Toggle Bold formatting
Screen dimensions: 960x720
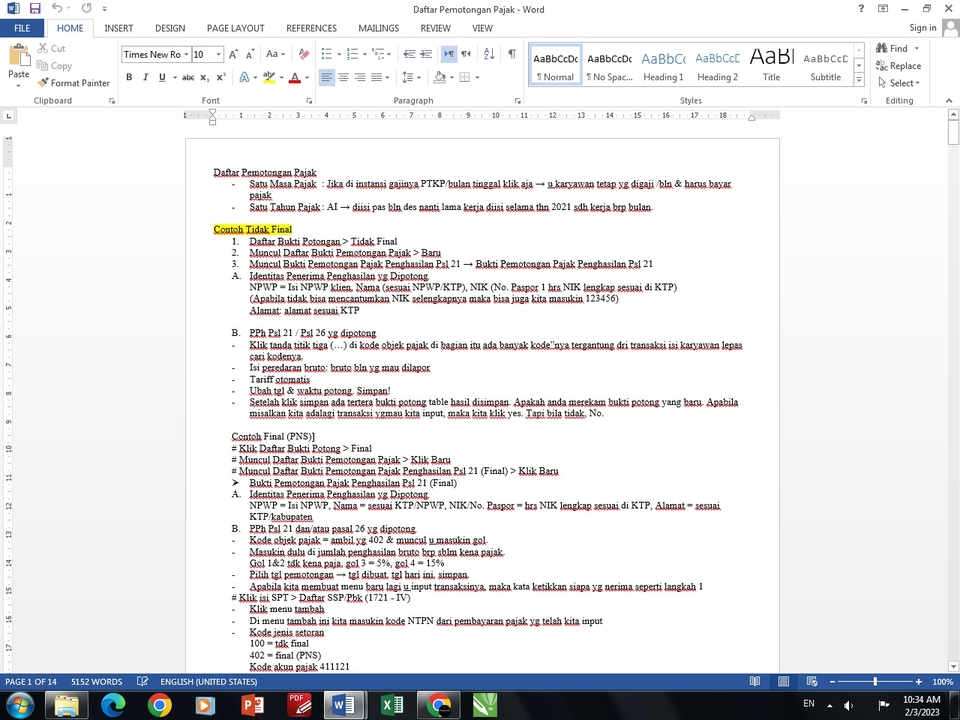pyautogui.click(x=129, y=77)
